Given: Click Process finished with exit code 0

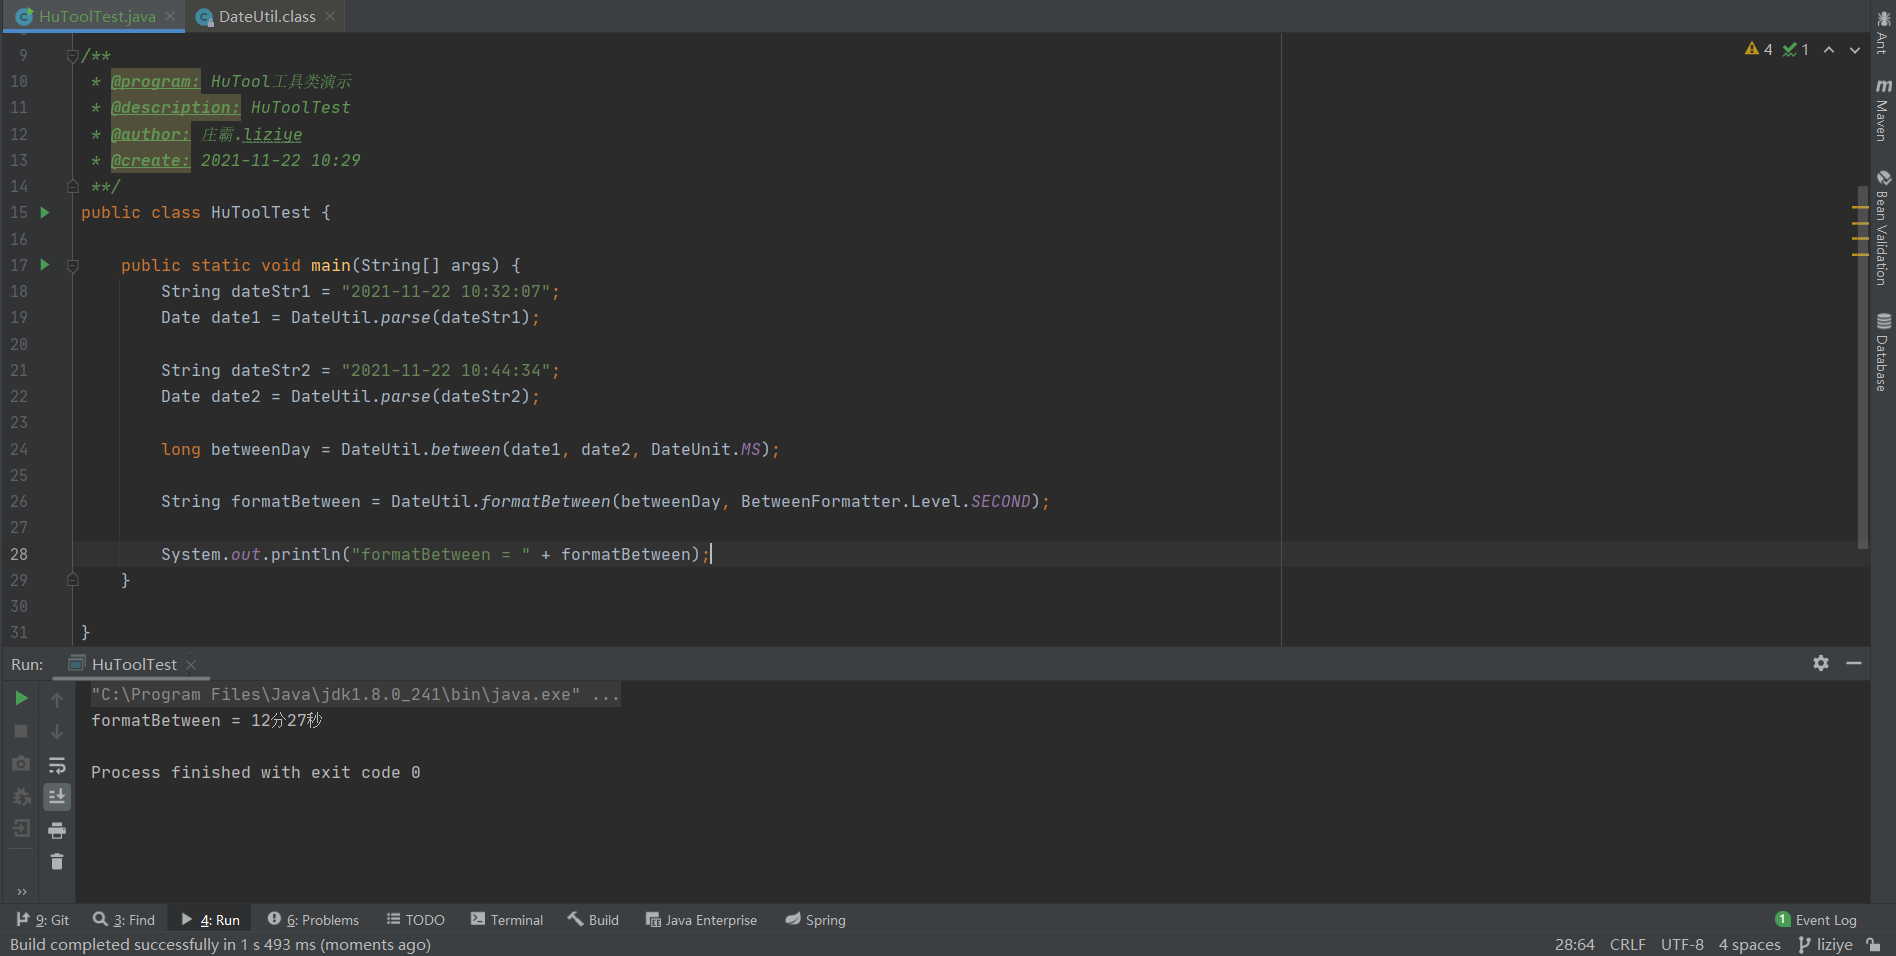Looking at the screenshot, I should (x=256, y=772).
